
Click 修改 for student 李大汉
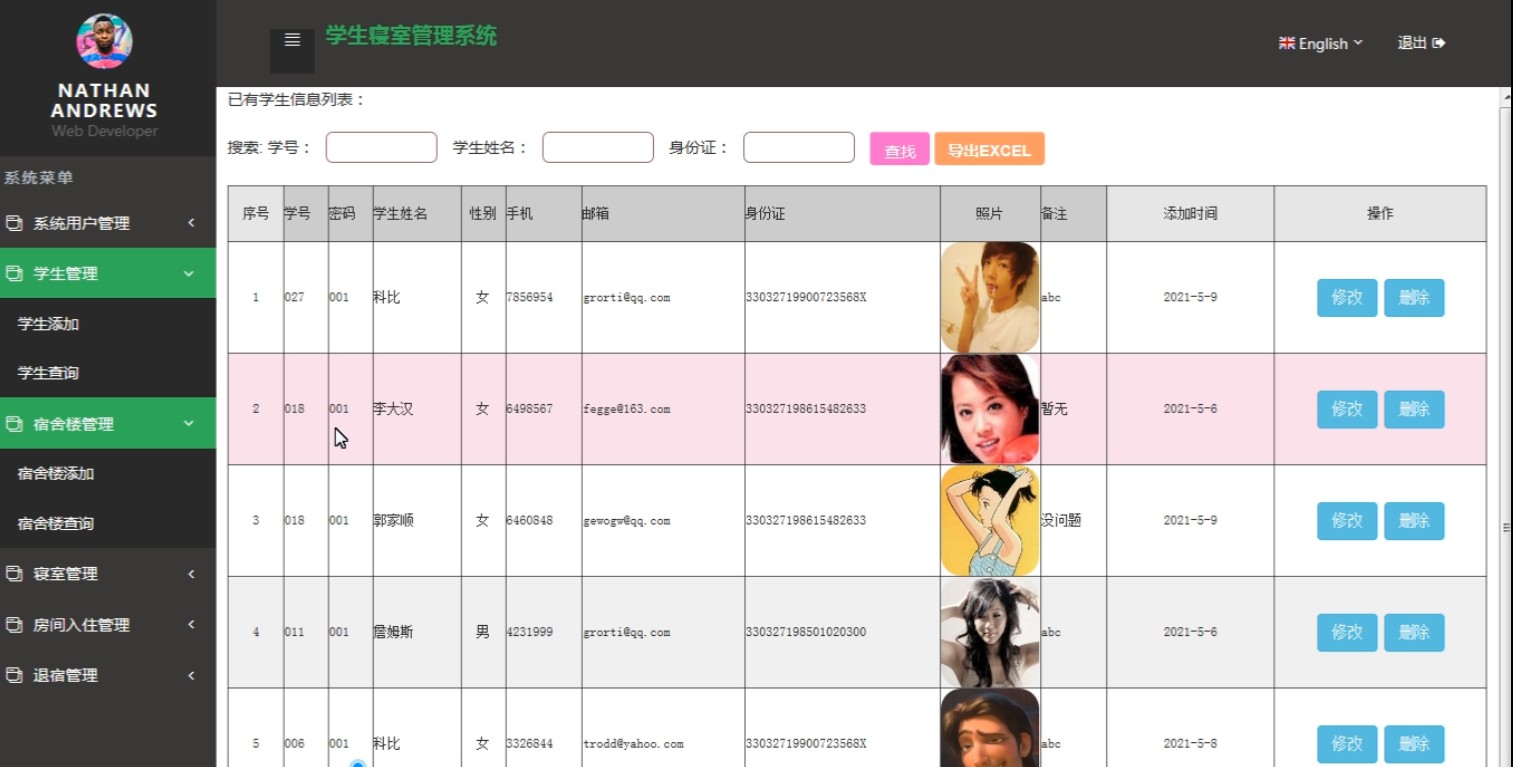click(x=1347, y=409)
